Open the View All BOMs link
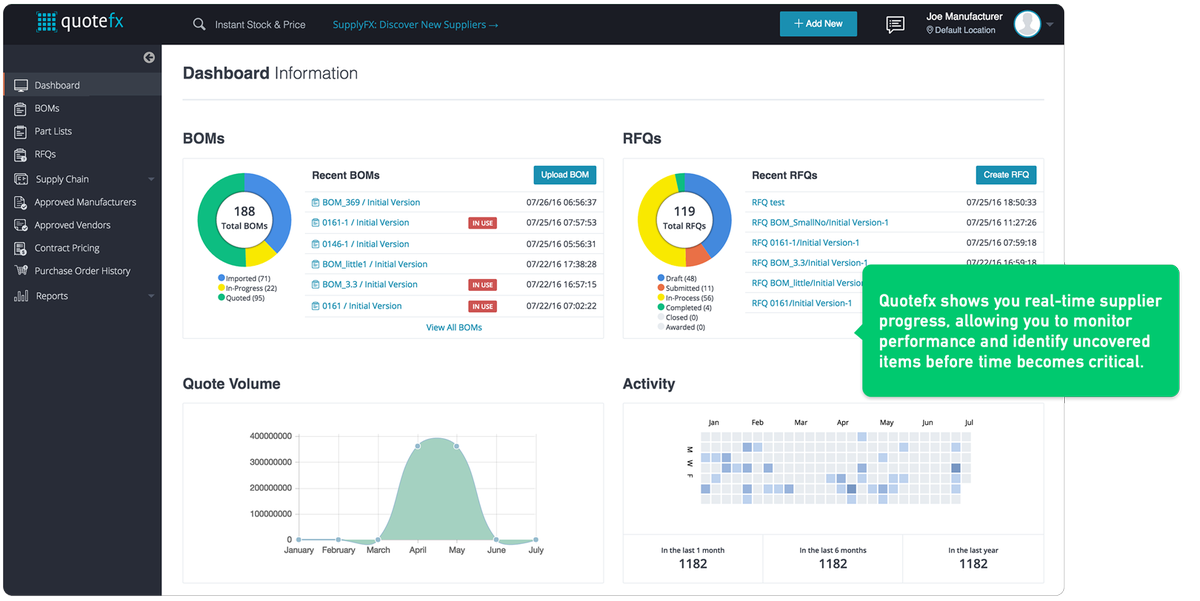The width and height of the screenshot is (1200, 601). pyautogui.click(x=454, y=327)
